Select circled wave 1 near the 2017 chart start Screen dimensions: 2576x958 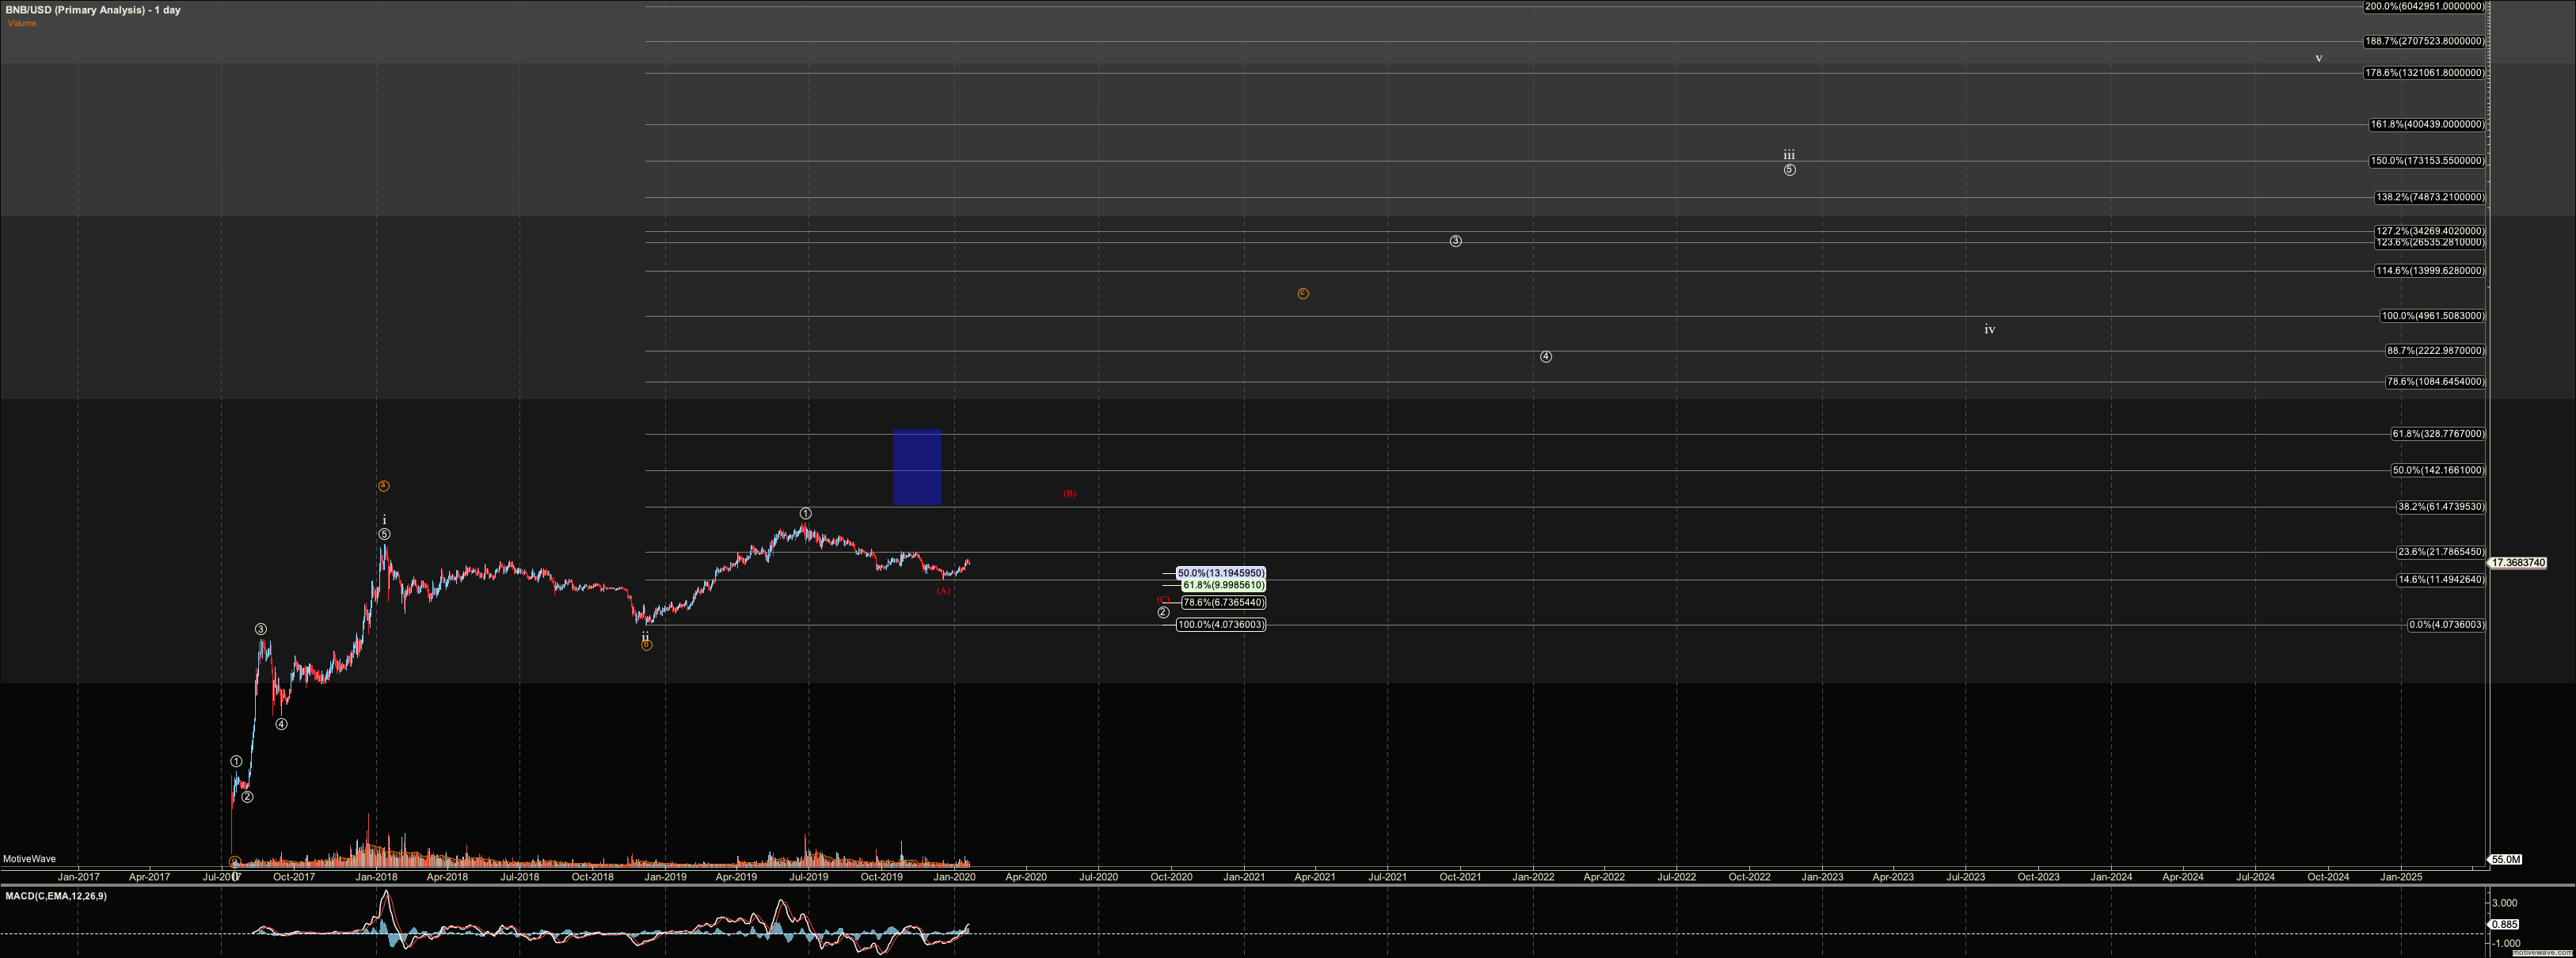pyautogui.click(x=236, y=762)
